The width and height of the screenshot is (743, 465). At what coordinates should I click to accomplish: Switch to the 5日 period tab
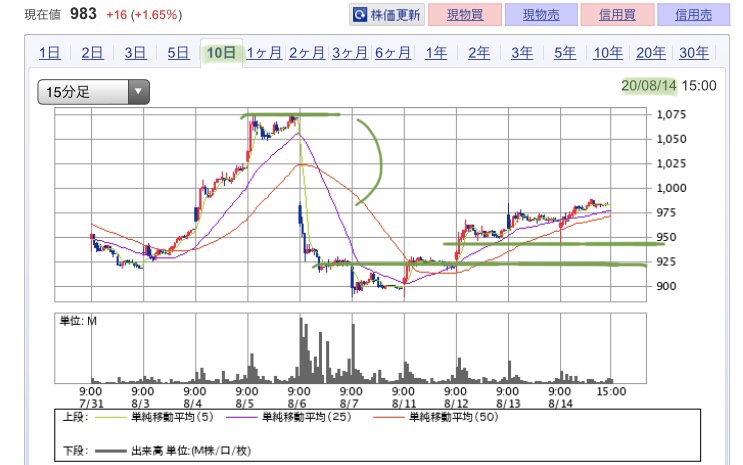coord(178,53)
